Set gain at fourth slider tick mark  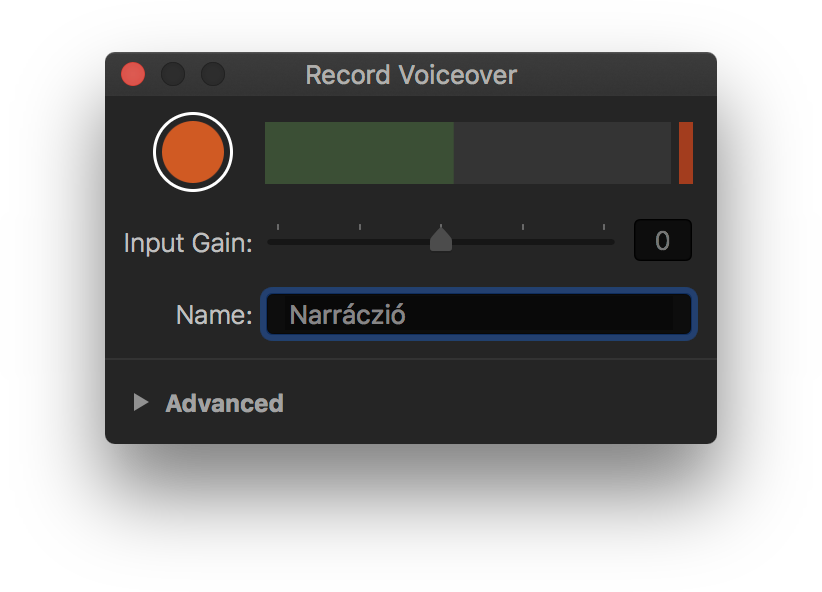523,240
